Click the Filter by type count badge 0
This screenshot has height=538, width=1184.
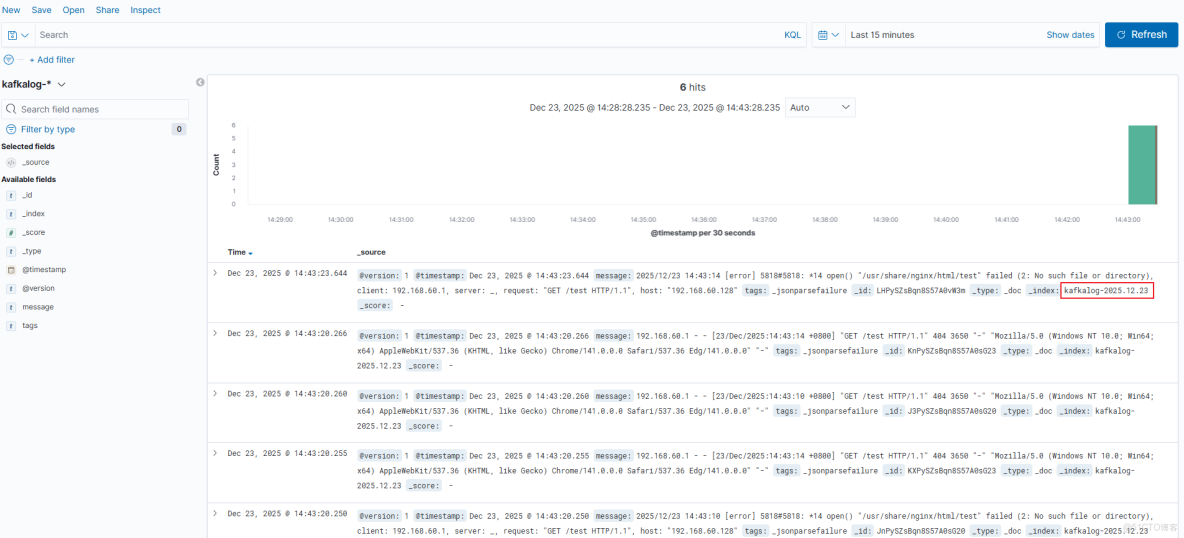[x=179, y=129]
